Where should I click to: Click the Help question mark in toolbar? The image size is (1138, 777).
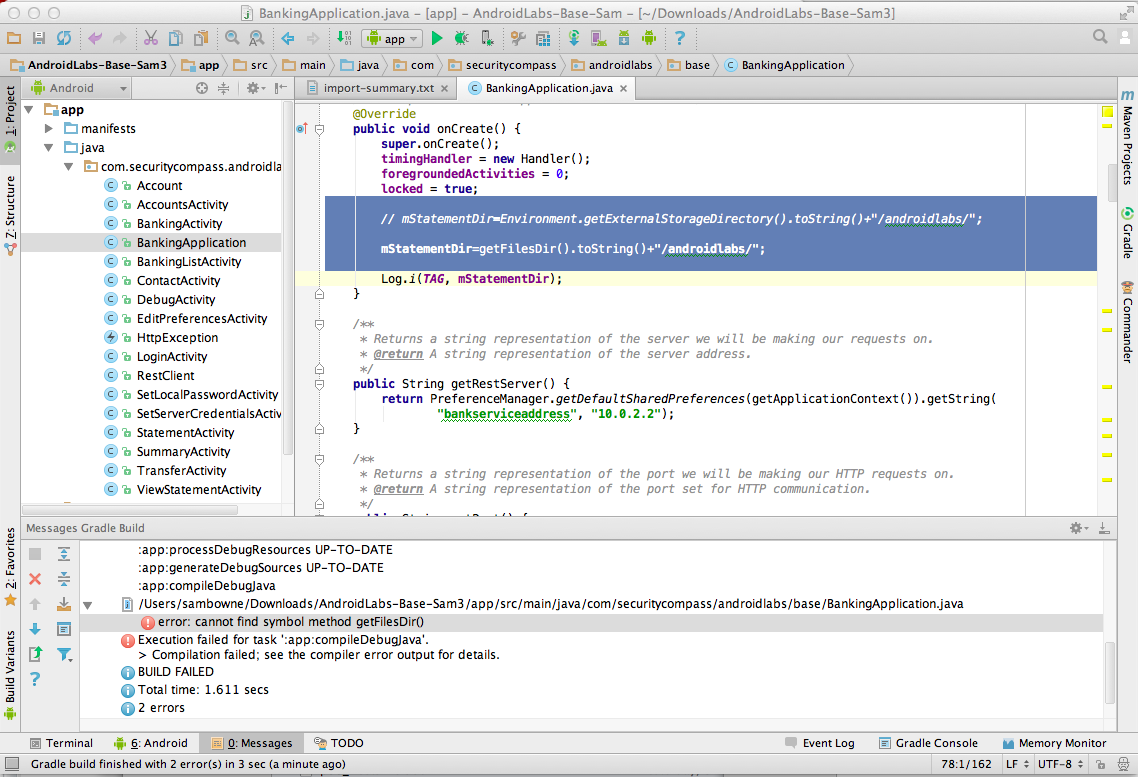[680, 38]
